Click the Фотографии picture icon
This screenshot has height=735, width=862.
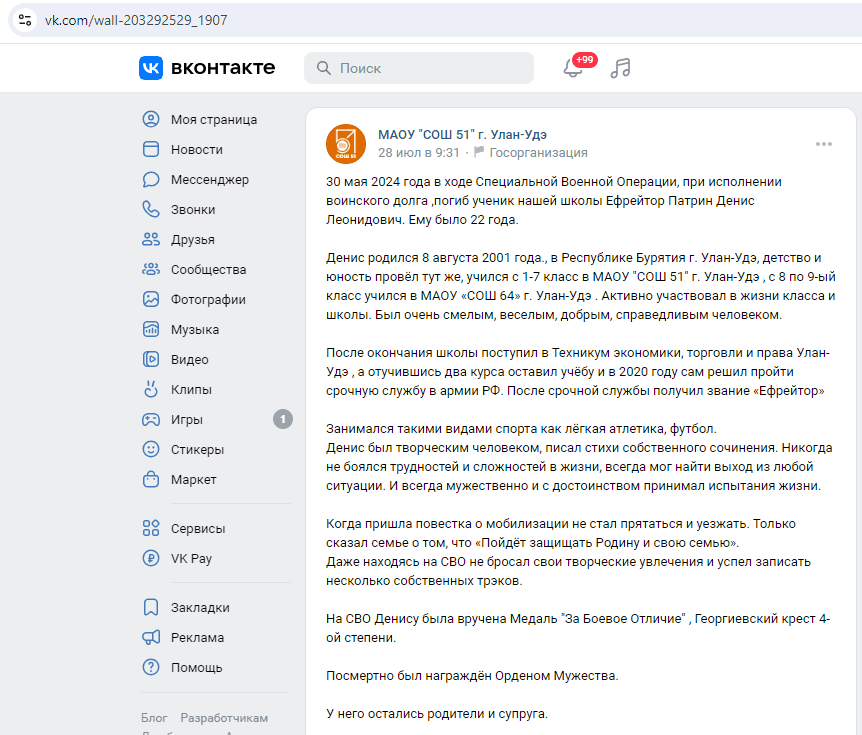[151, 300]
